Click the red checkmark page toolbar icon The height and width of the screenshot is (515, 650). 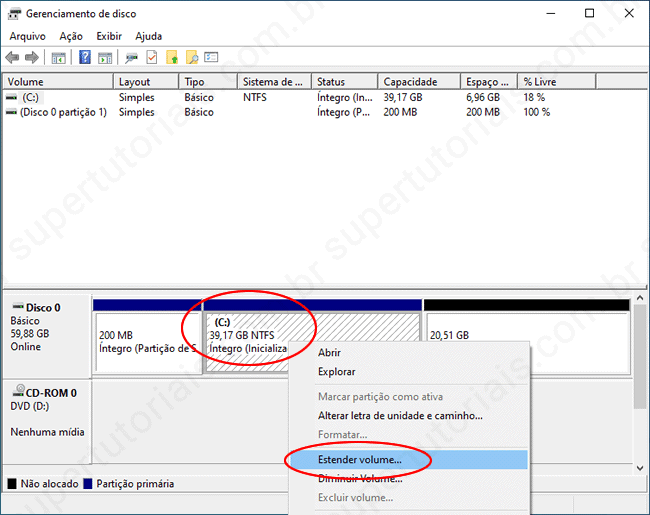coord(152,57)
